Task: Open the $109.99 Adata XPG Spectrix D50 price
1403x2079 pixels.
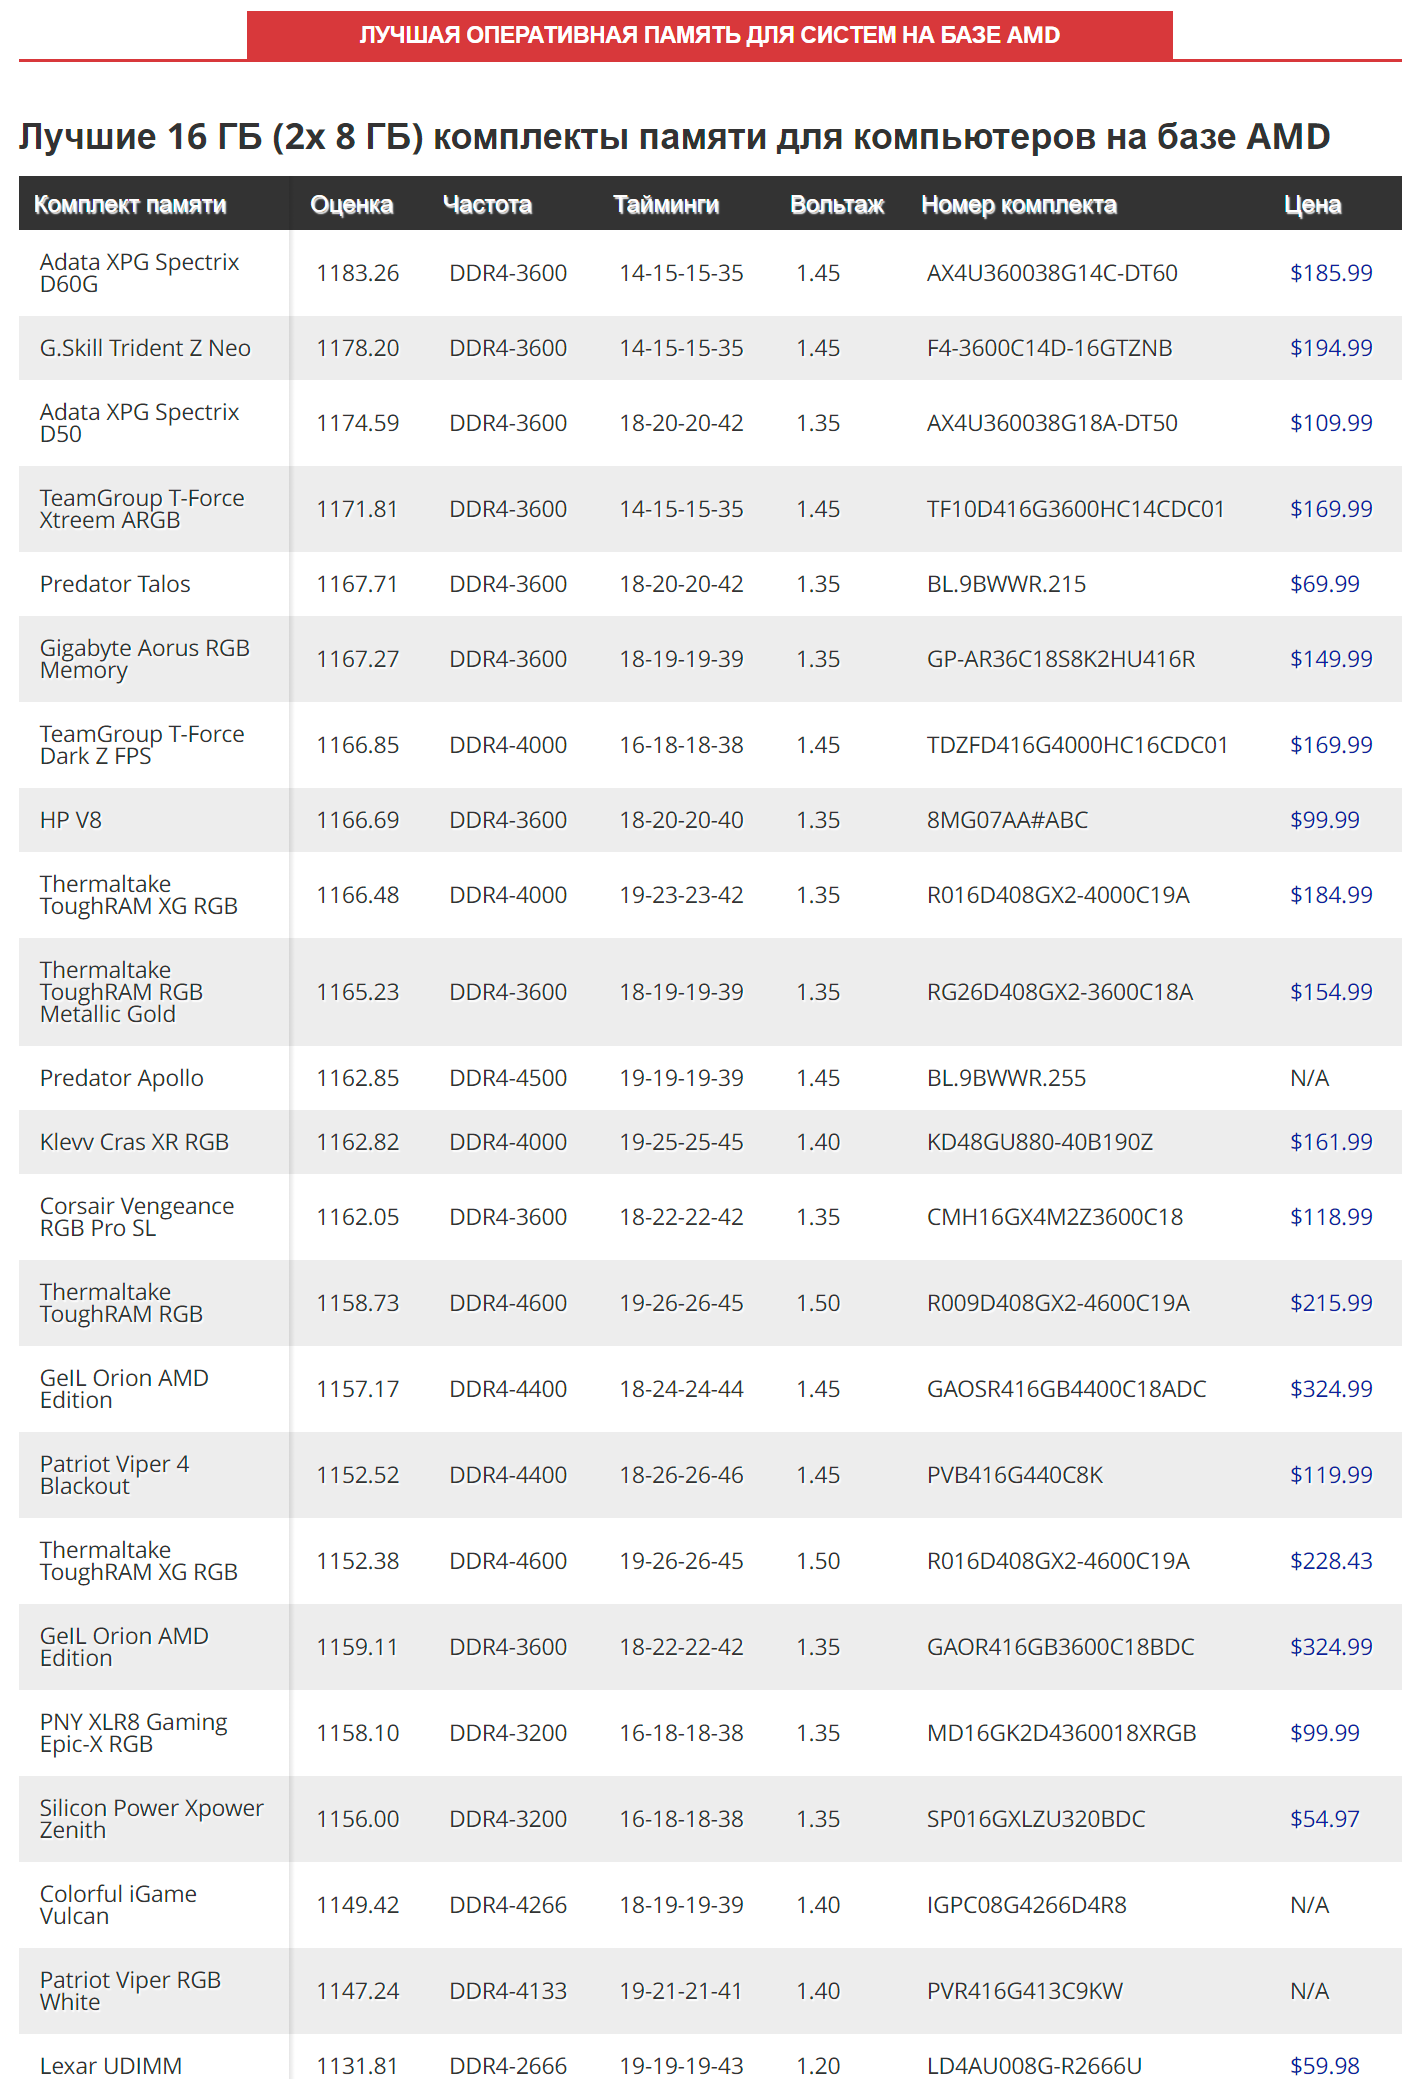Action: click(x=1330, y=423)
